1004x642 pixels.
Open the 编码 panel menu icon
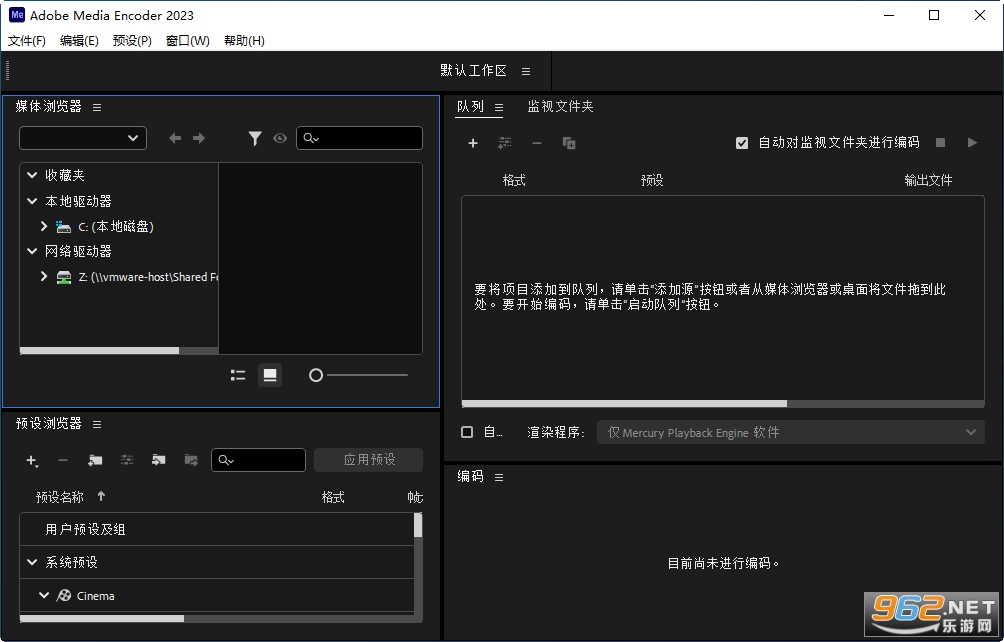click(x=499, y=477)
